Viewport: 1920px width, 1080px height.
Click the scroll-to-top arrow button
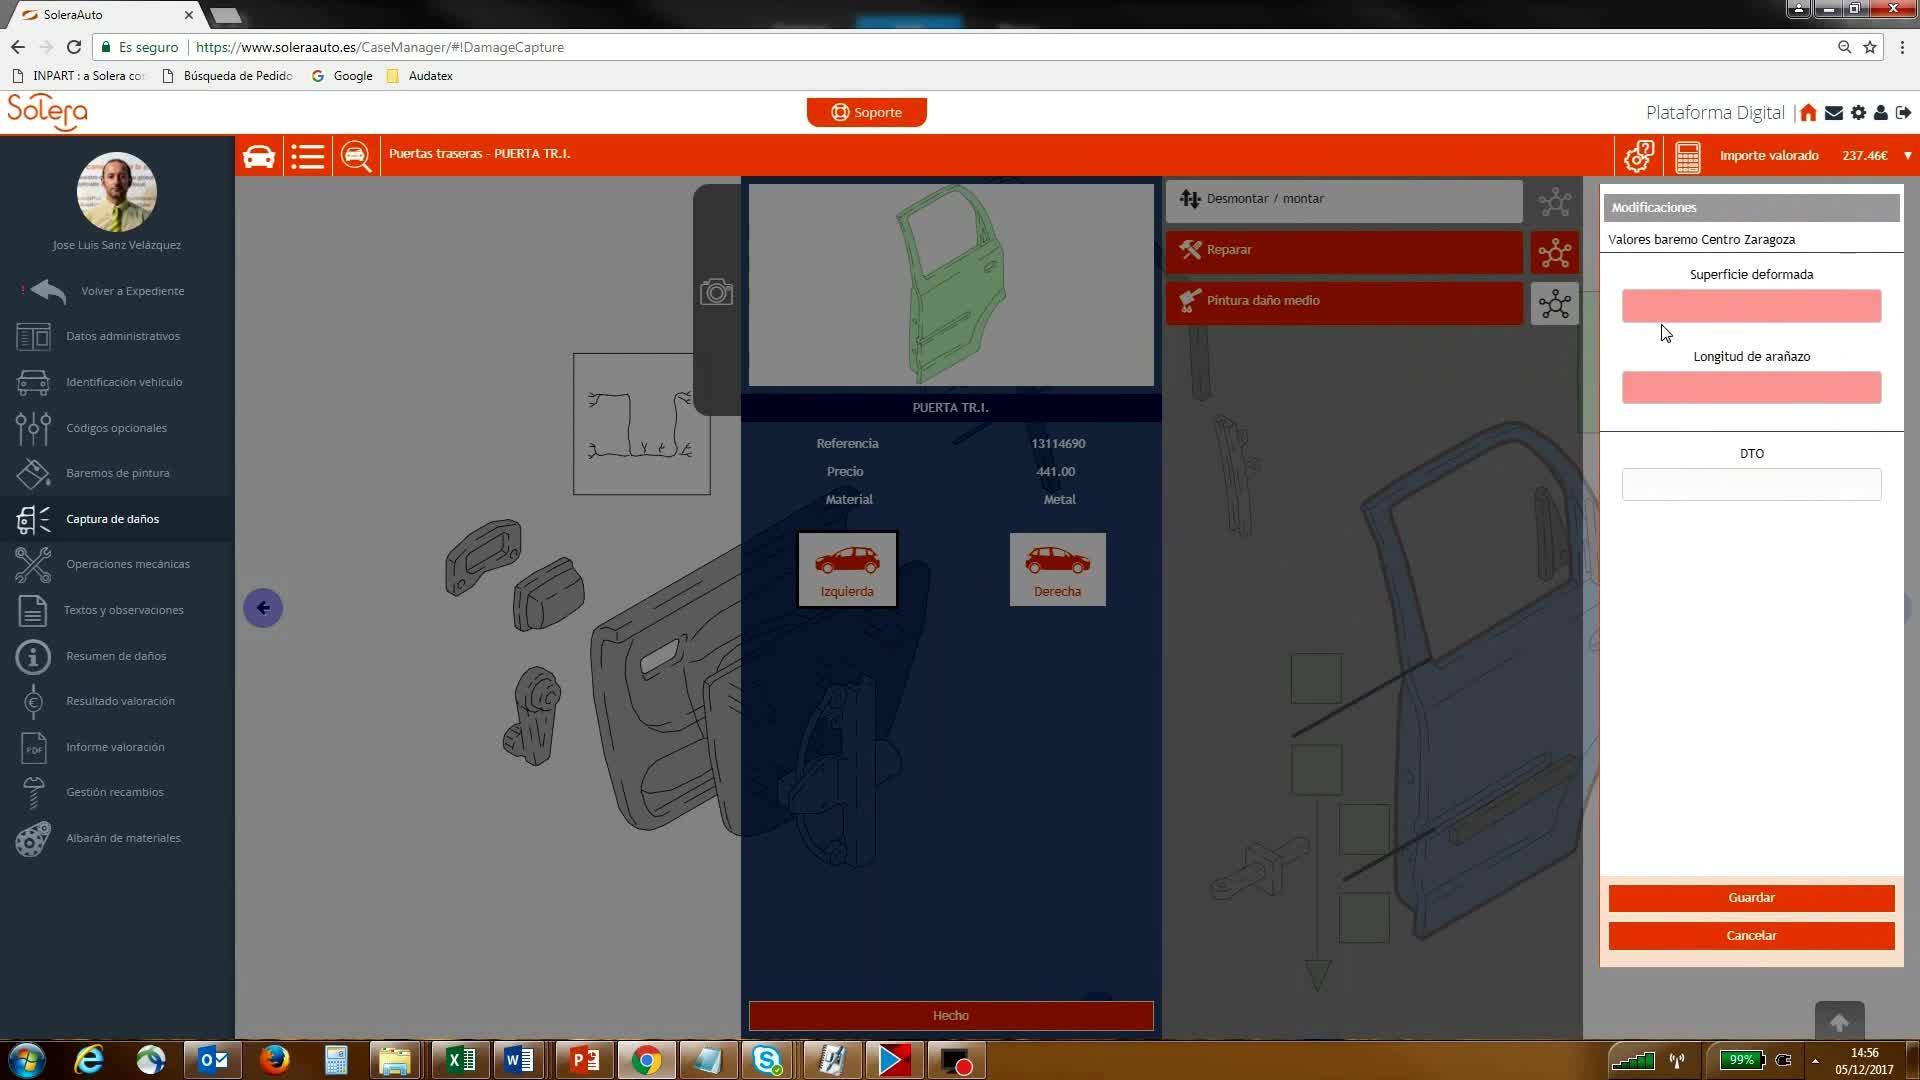pyautogui.click(x=1839, y=1022)
